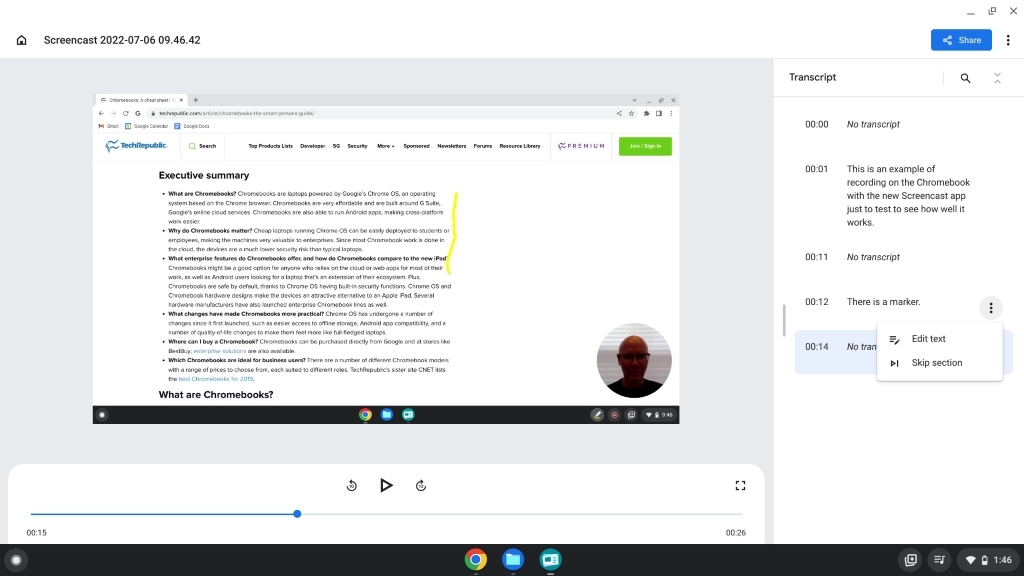
Task: Click the Screencast icon in the shelf
Action: point(550,559)
